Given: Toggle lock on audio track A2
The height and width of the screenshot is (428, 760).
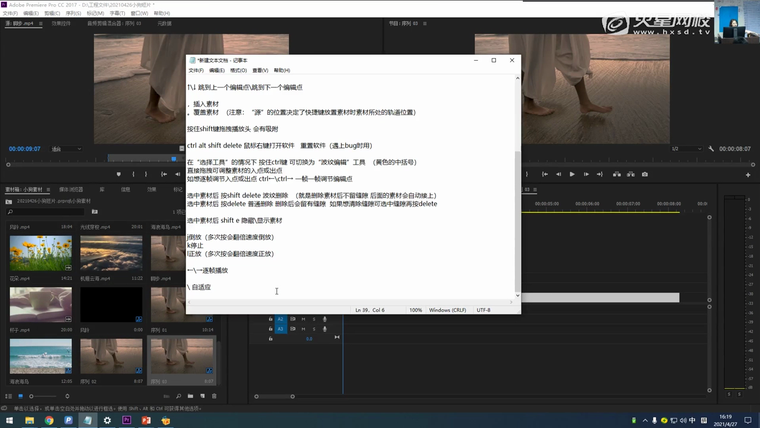Looking at the screenshot, I should tap(270, 319).
